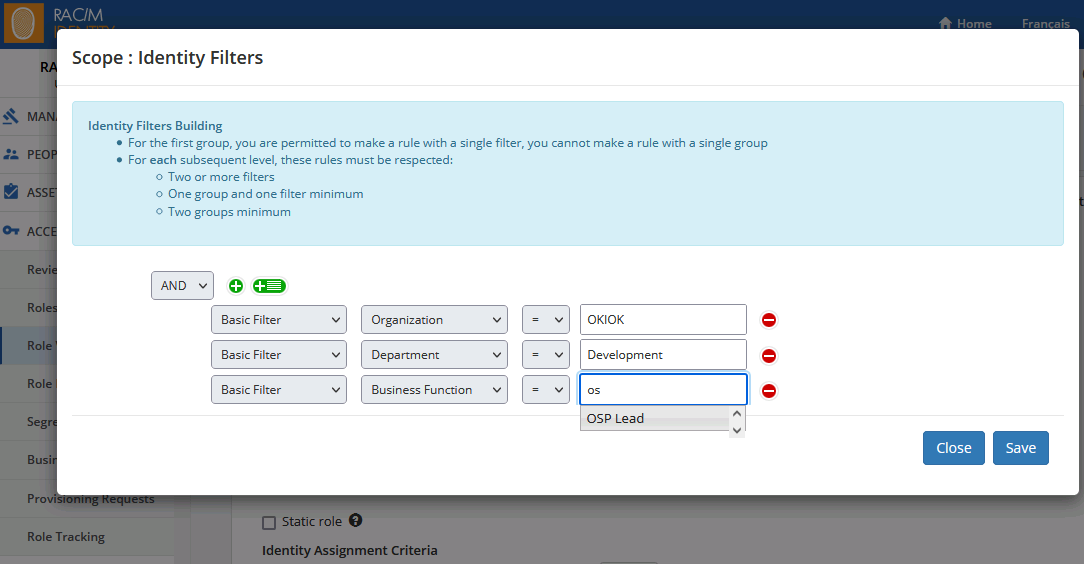Click suggestion list scroll down arrow

[x=737, y=430]
